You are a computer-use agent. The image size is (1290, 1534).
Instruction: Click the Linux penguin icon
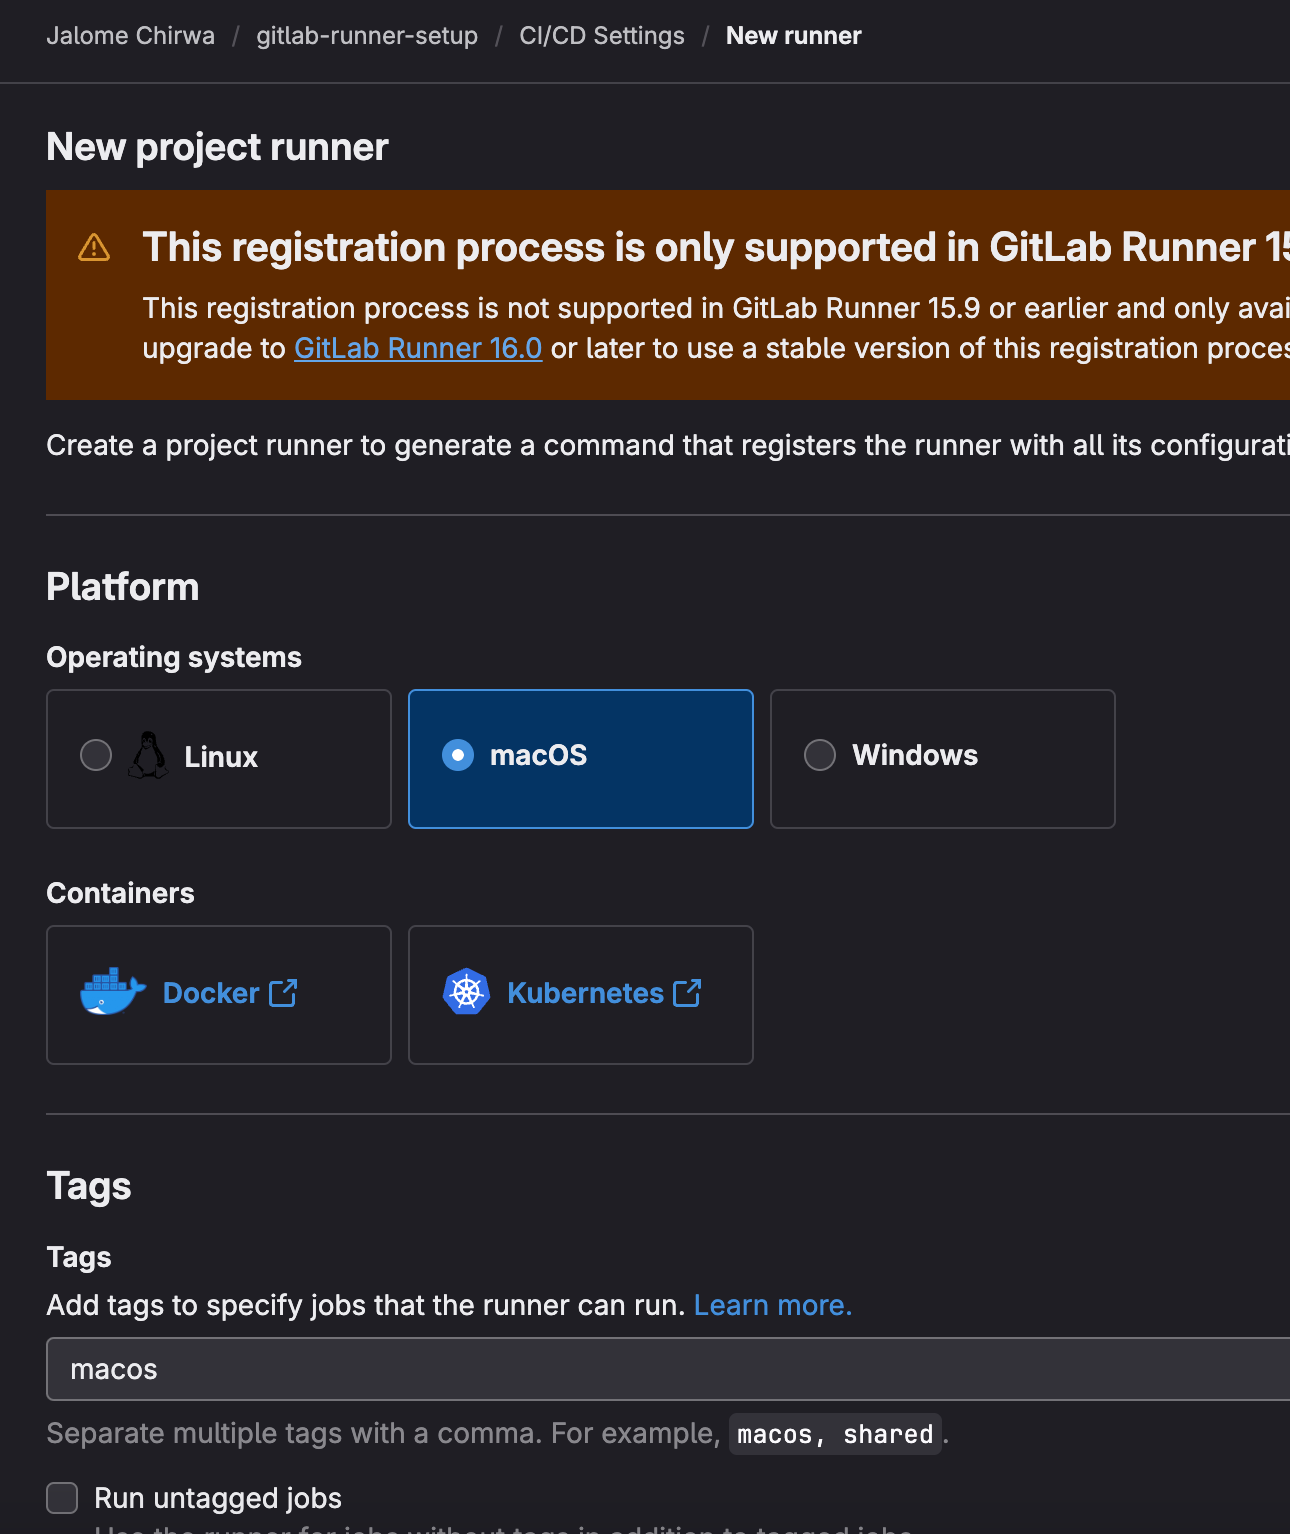(148, 755)
